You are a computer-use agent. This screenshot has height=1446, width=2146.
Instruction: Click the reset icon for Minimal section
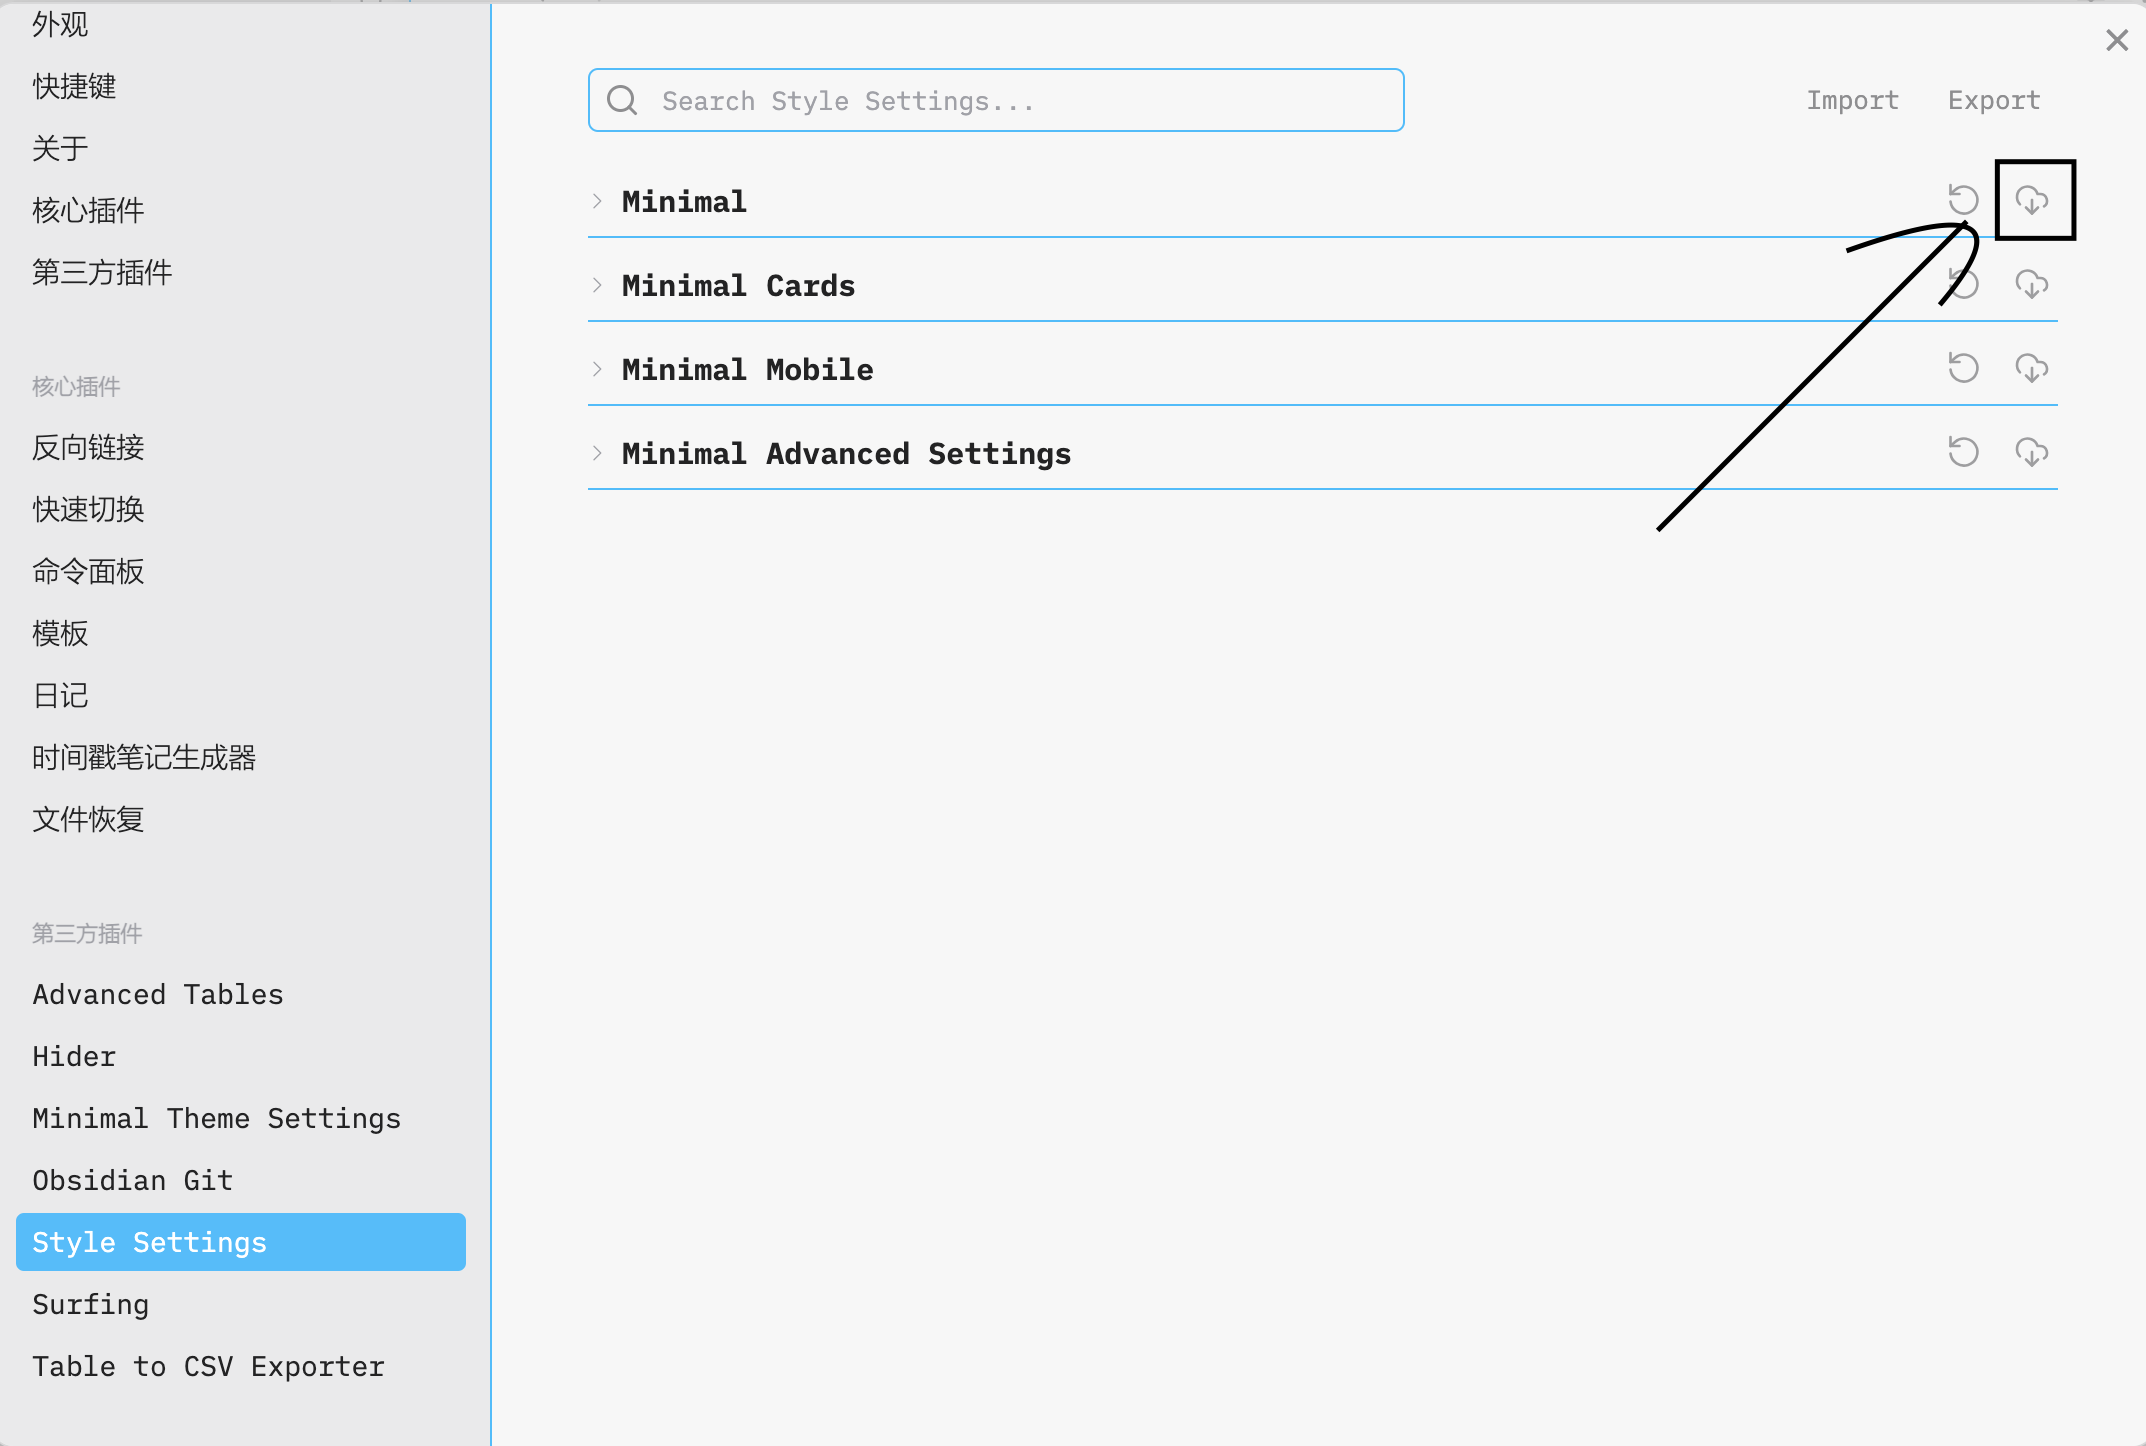pos(1963,200)
